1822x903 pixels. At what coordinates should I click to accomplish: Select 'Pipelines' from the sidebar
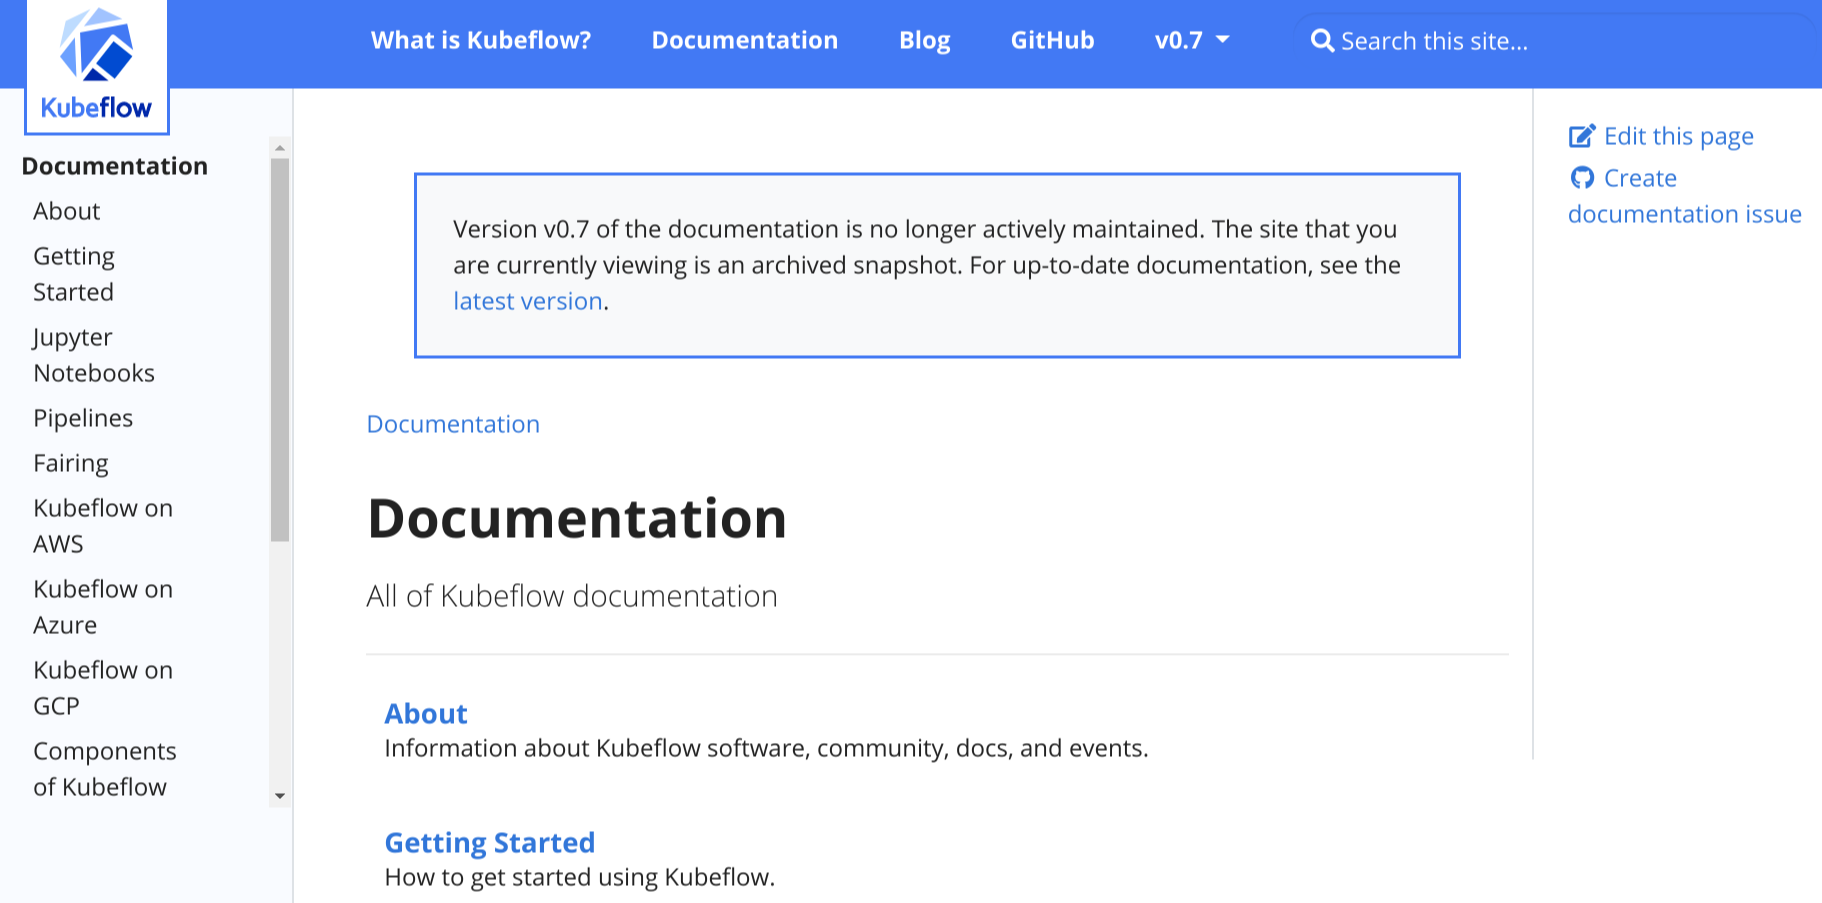tap(83, 417)
